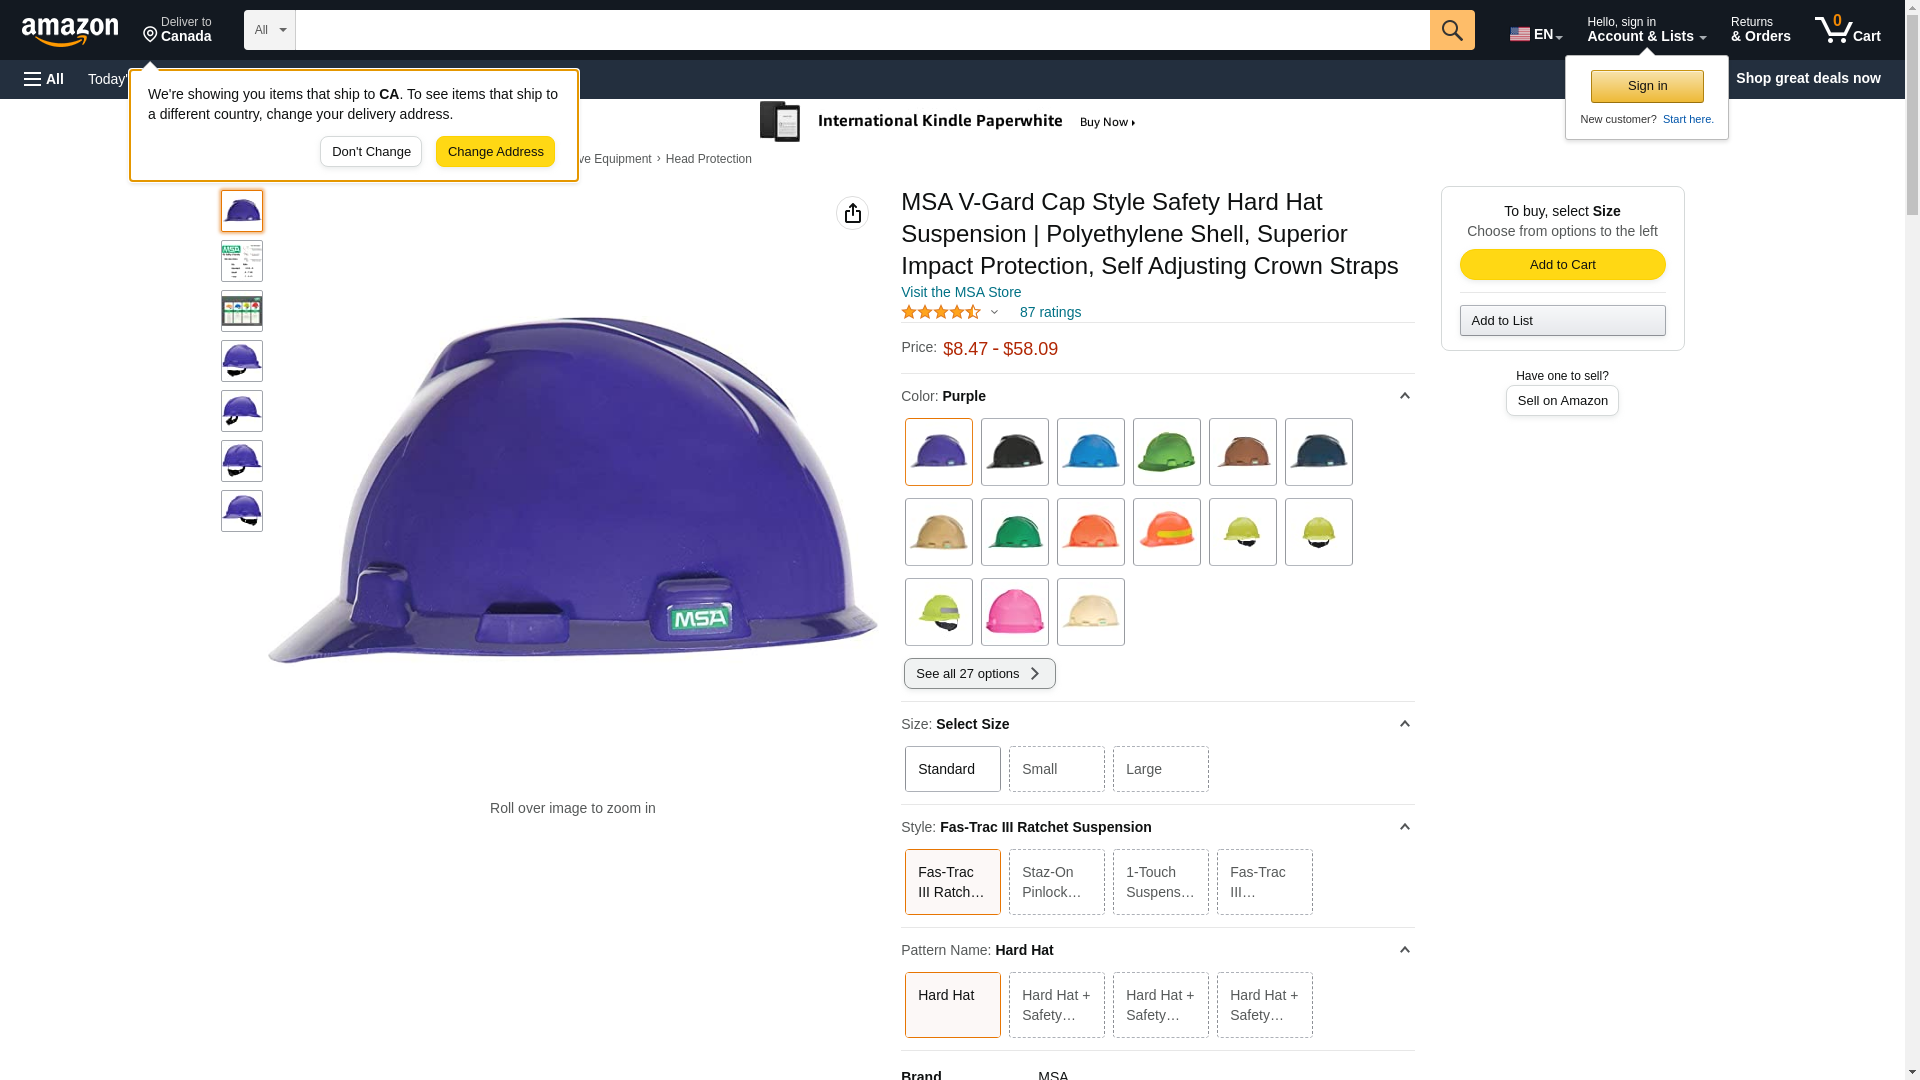Click the share icon on product image

pos(852,213)
